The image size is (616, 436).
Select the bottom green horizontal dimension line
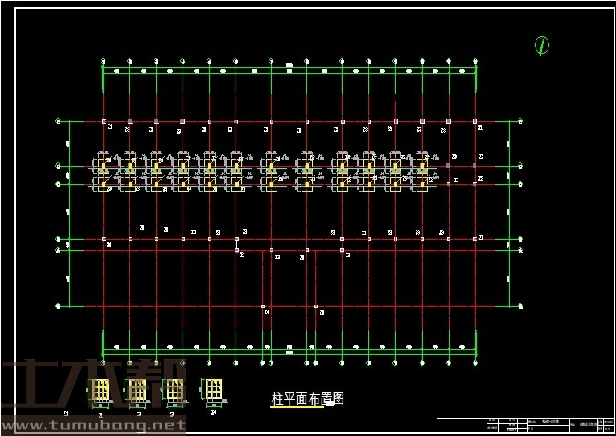(289, 349)
